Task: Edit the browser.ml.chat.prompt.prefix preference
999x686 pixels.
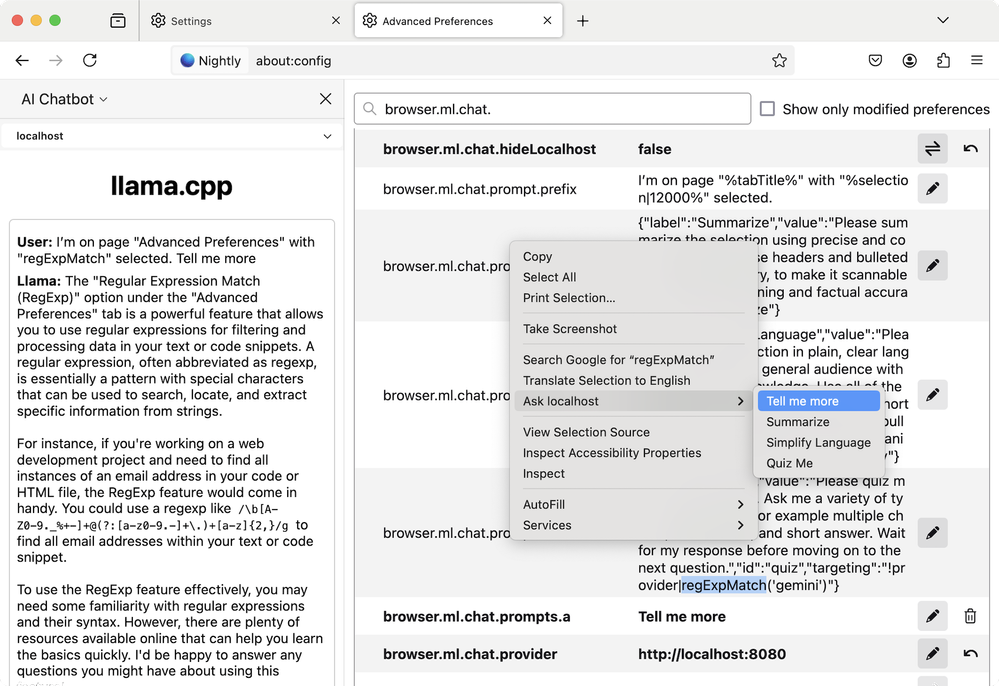Action: pos(933,189)
